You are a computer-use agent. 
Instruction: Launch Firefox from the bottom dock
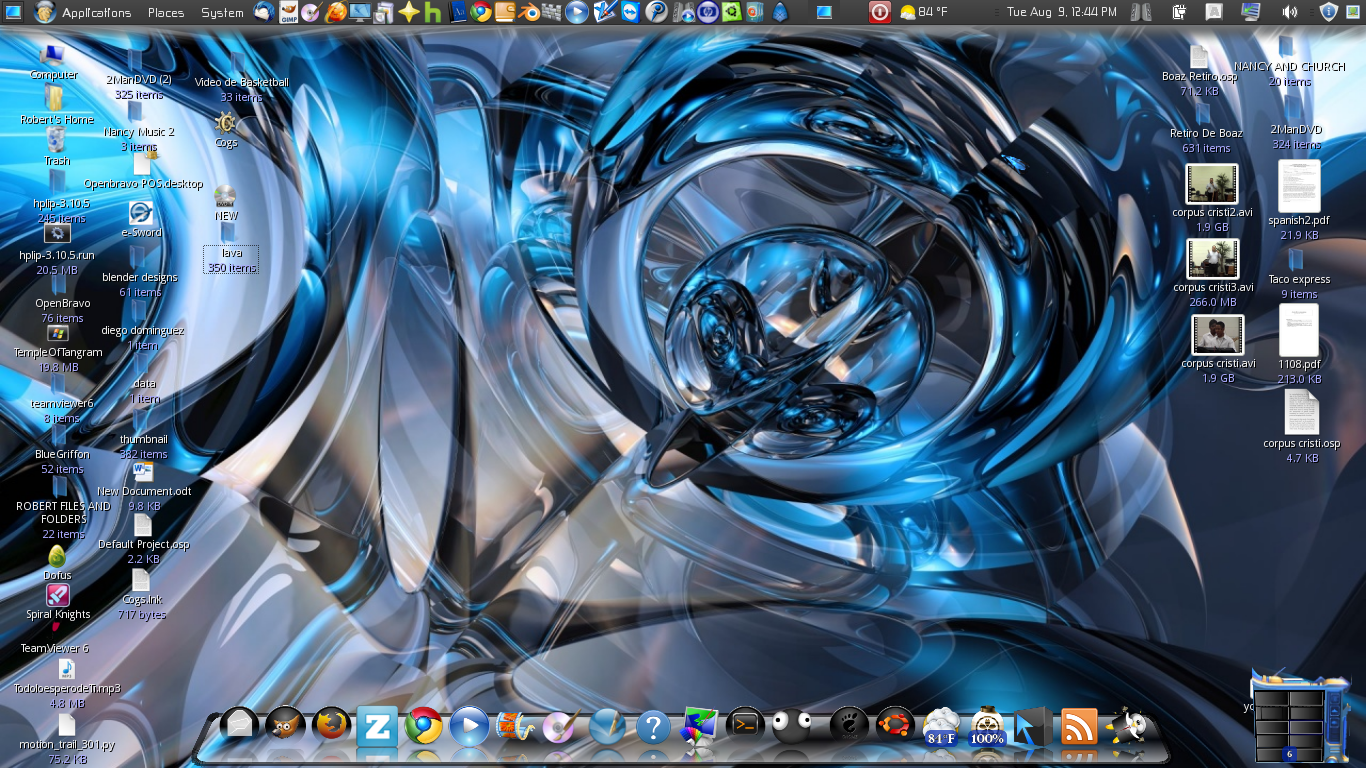point(331,724)
